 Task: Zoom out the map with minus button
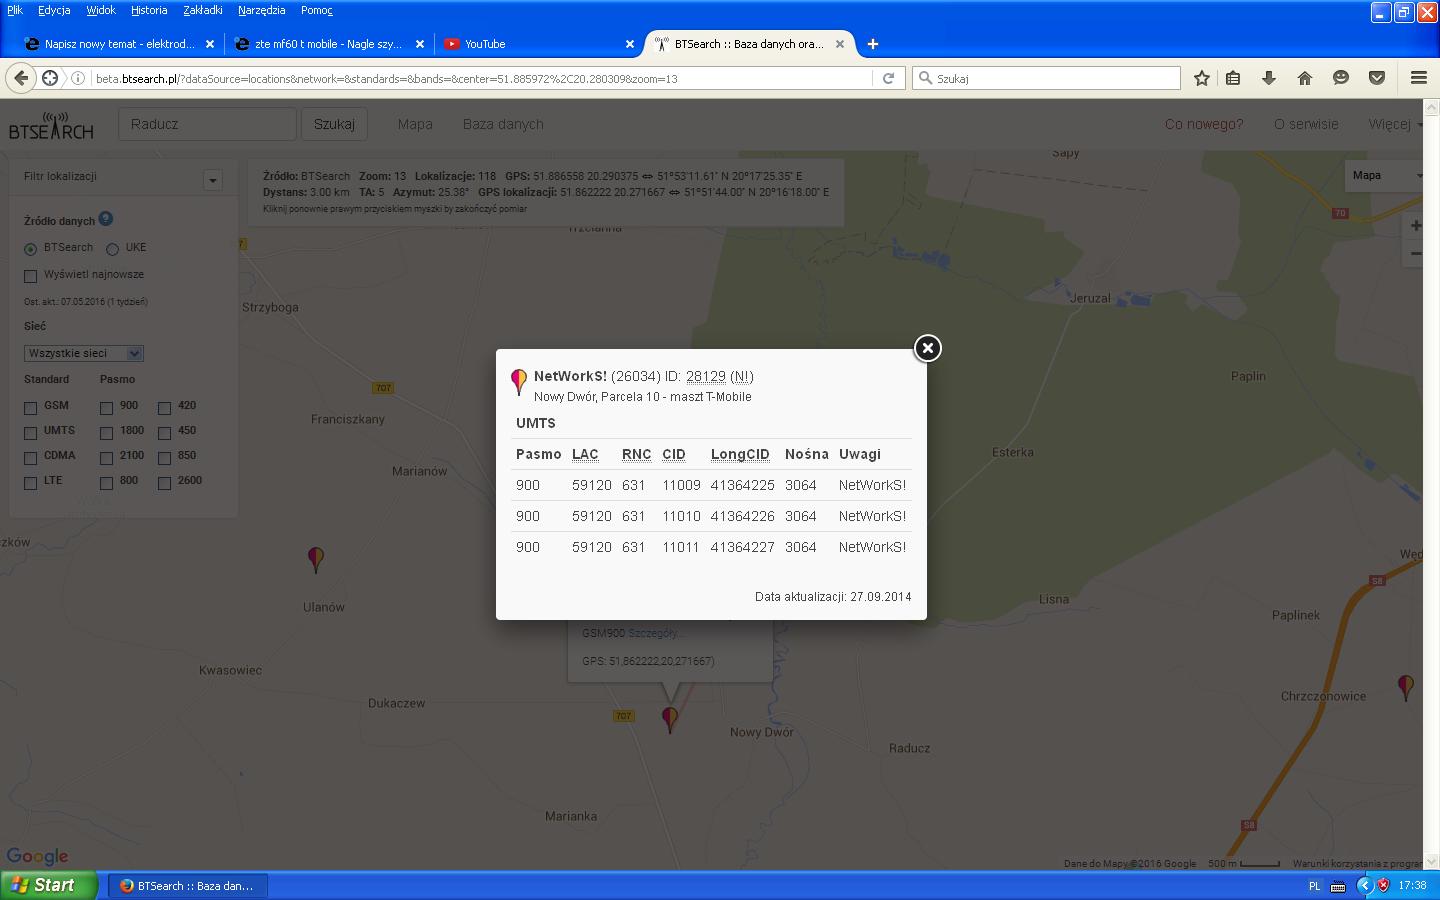tap(1415, 253)
